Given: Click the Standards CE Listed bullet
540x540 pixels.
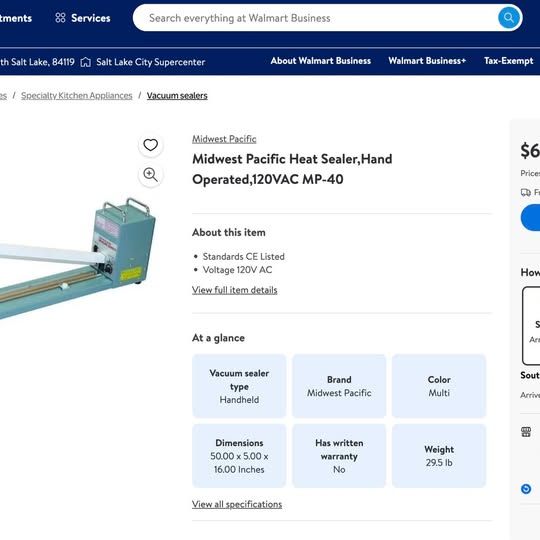Looking at the screenshot, I should pos(243,257).
